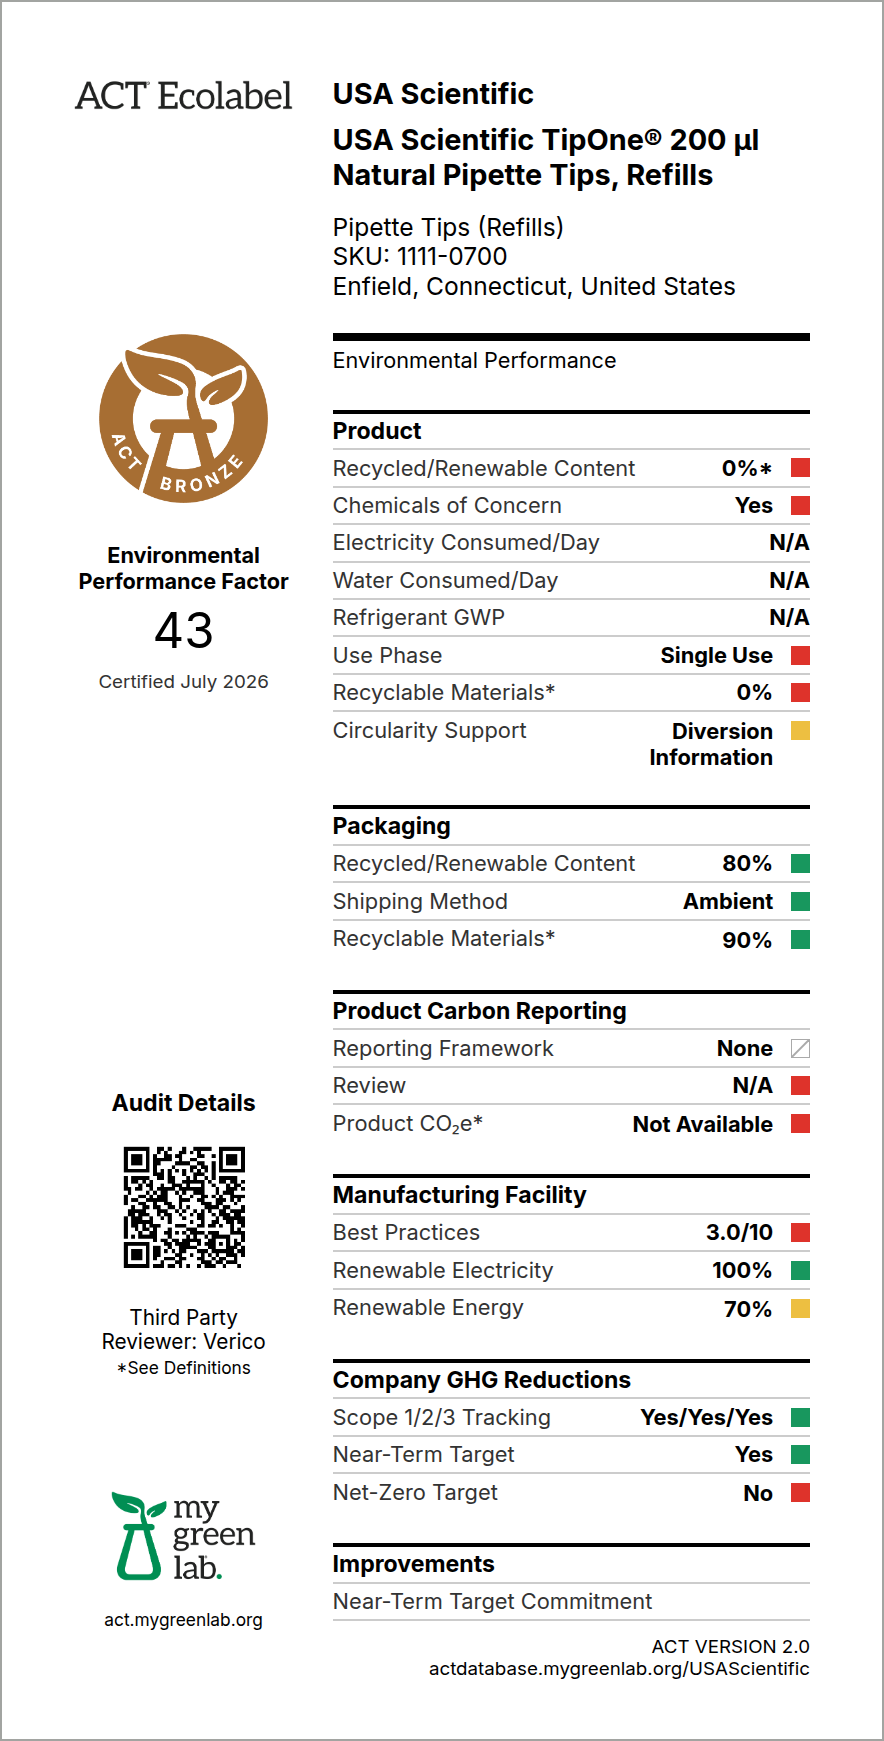Click the green swatch beside Scope 1/2/3 Tracking
The image size is (884, 1741).
tap(800, 1417)
